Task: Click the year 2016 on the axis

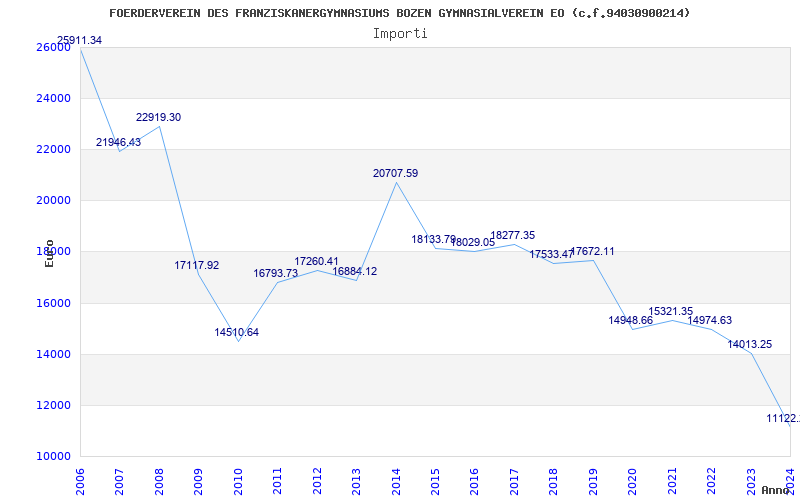Action: coord(474,482)
